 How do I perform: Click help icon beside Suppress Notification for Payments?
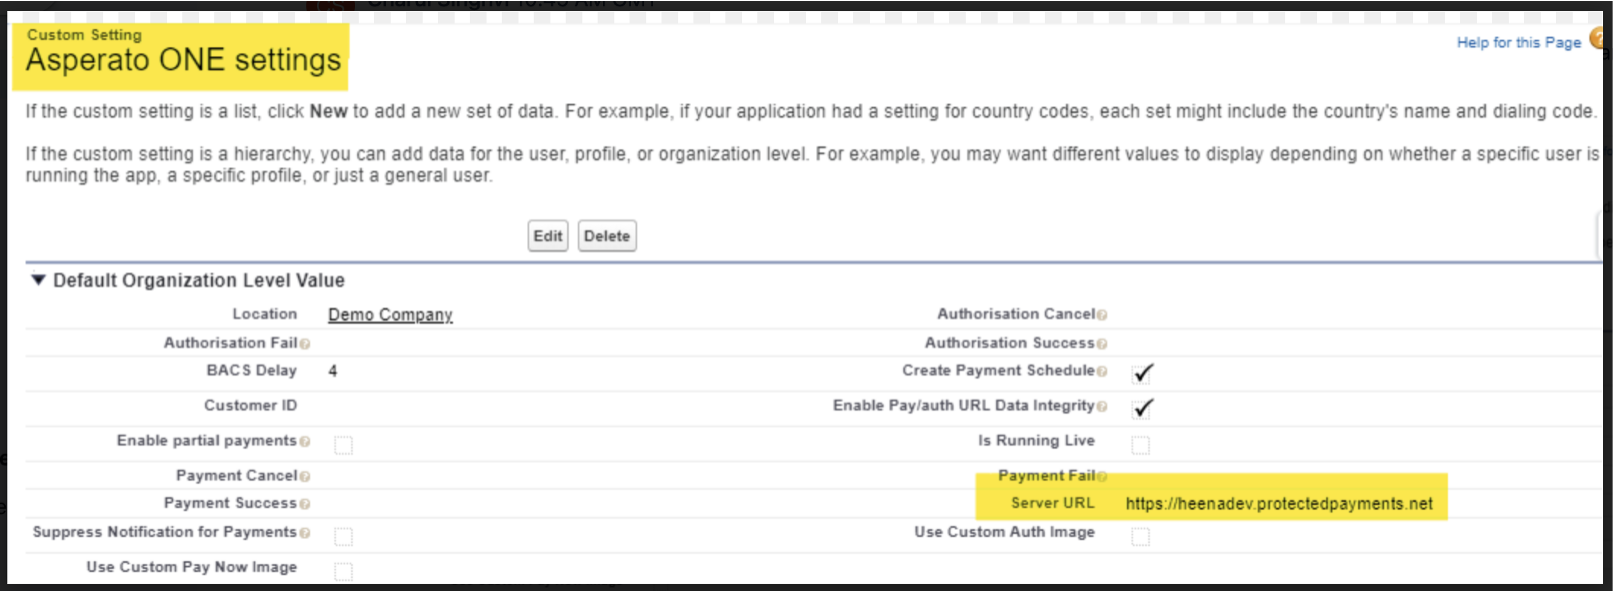coord(305,533)
